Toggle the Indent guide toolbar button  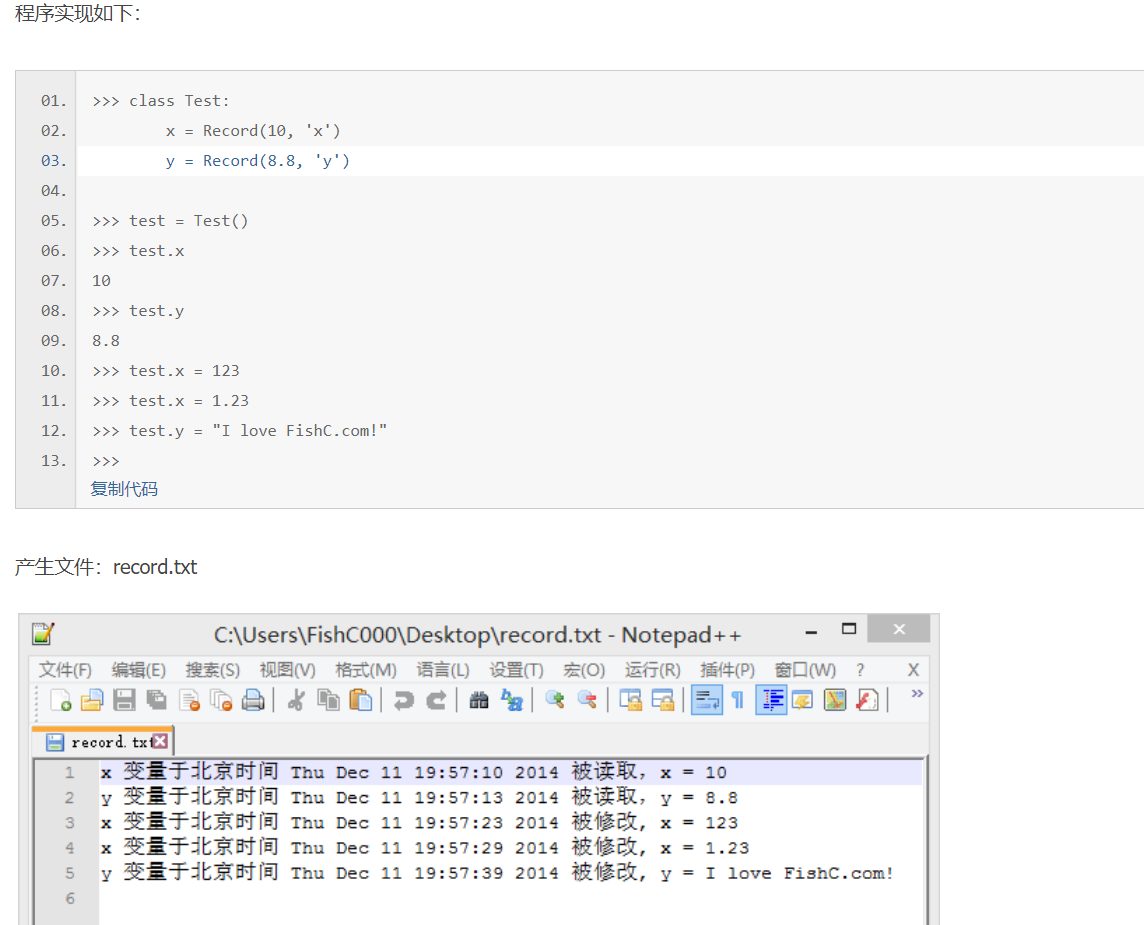coord(770,700)
